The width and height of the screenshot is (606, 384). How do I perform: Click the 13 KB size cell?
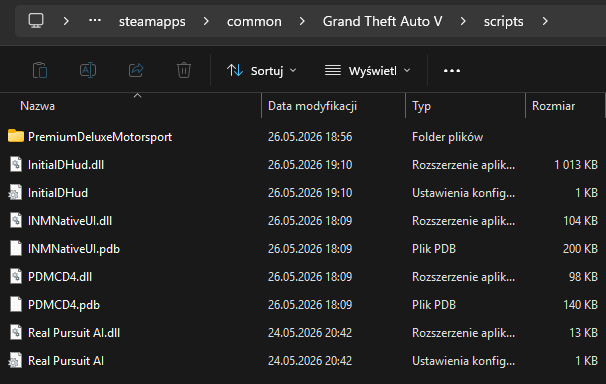coord(584,333)
